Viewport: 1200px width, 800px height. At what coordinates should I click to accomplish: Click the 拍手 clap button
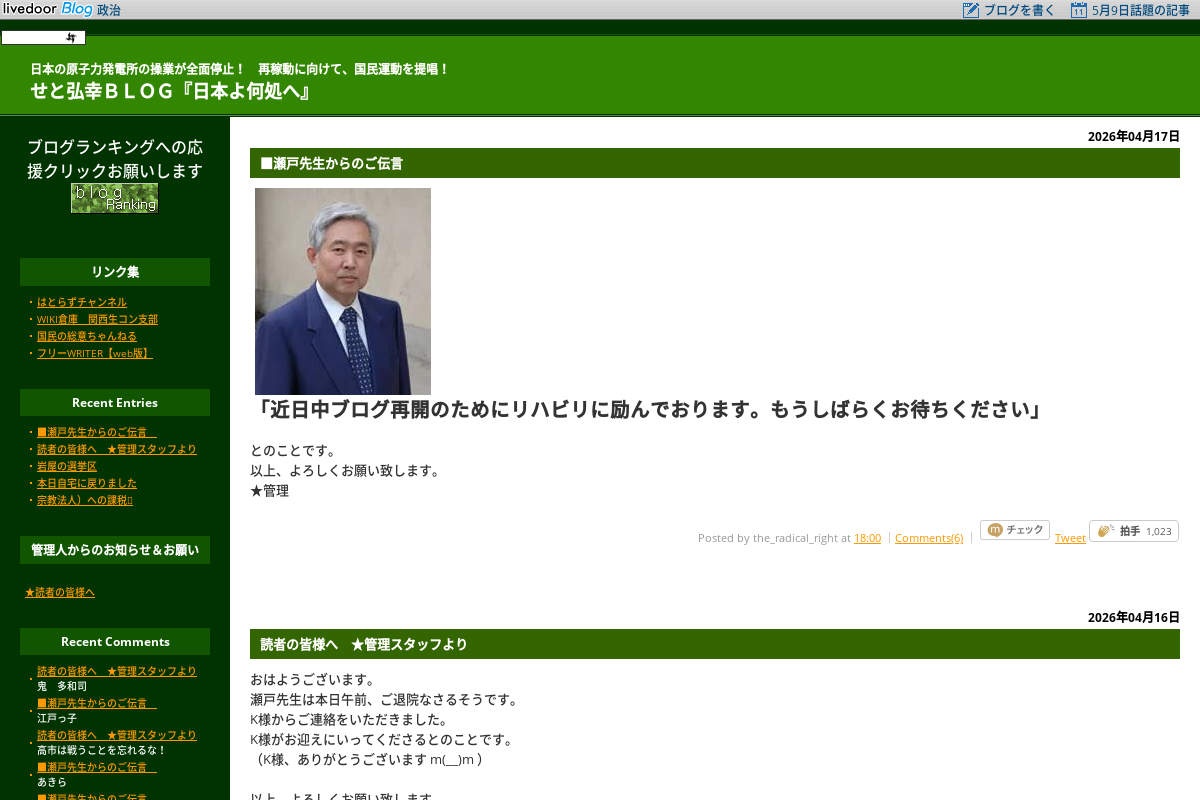pyautogui.click(x=1134, y=531)
